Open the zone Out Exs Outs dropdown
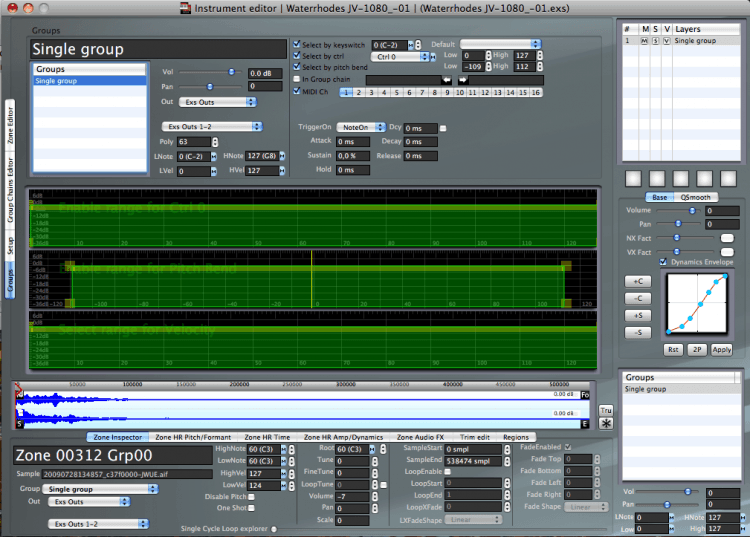This screenshot has height=537, width=750. click(x=89, y=502)
